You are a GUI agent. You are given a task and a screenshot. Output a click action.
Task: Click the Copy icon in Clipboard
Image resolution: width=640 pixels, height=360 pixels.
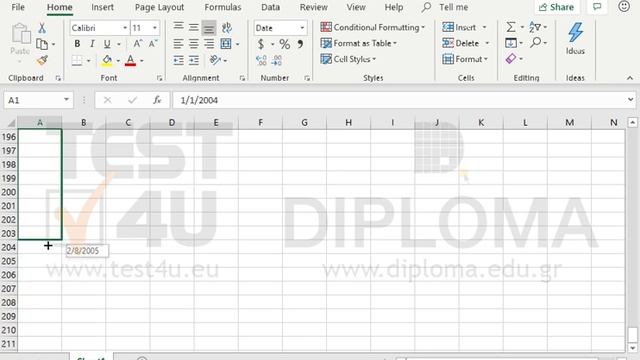click(42, 44)
